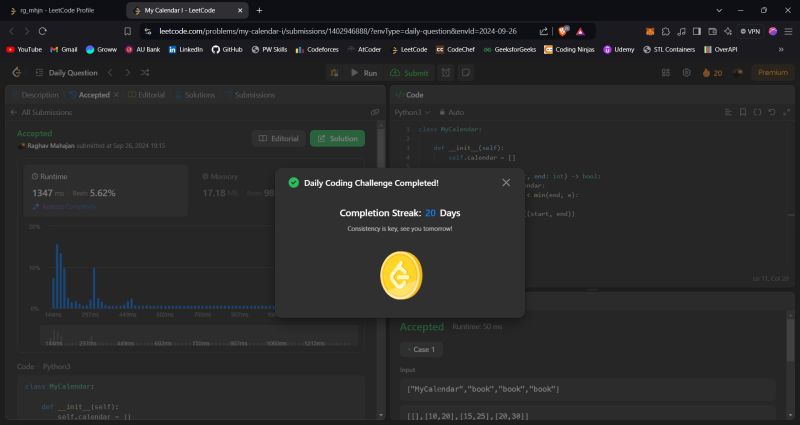Click the gold LeetCode coin
Viewport: 800px width, 425px height.
[400, 273]
